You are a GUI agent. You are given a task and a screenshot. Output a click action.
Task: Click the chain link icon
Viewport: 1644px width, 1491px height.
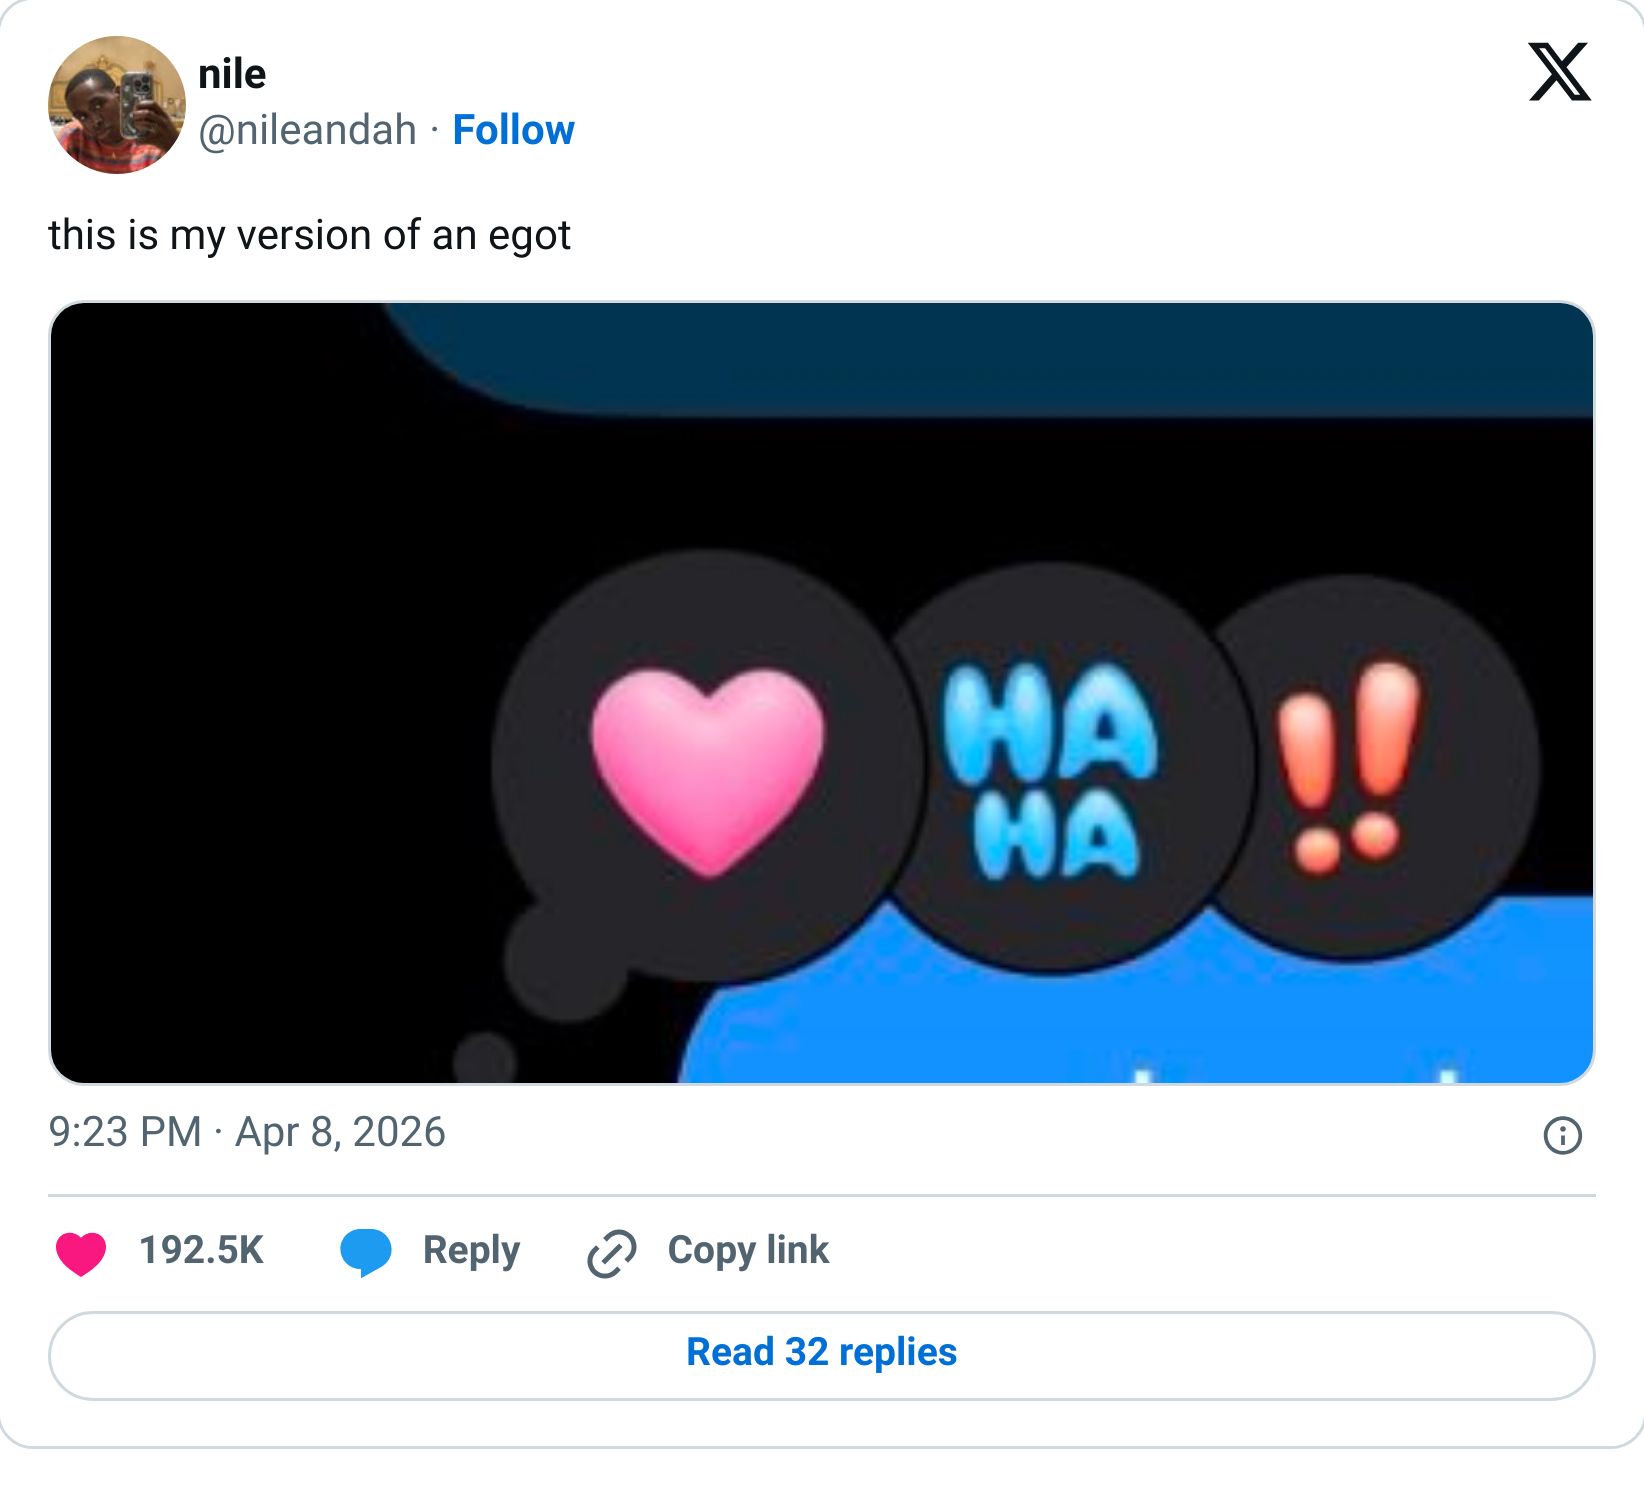[x=611, y=1253]
